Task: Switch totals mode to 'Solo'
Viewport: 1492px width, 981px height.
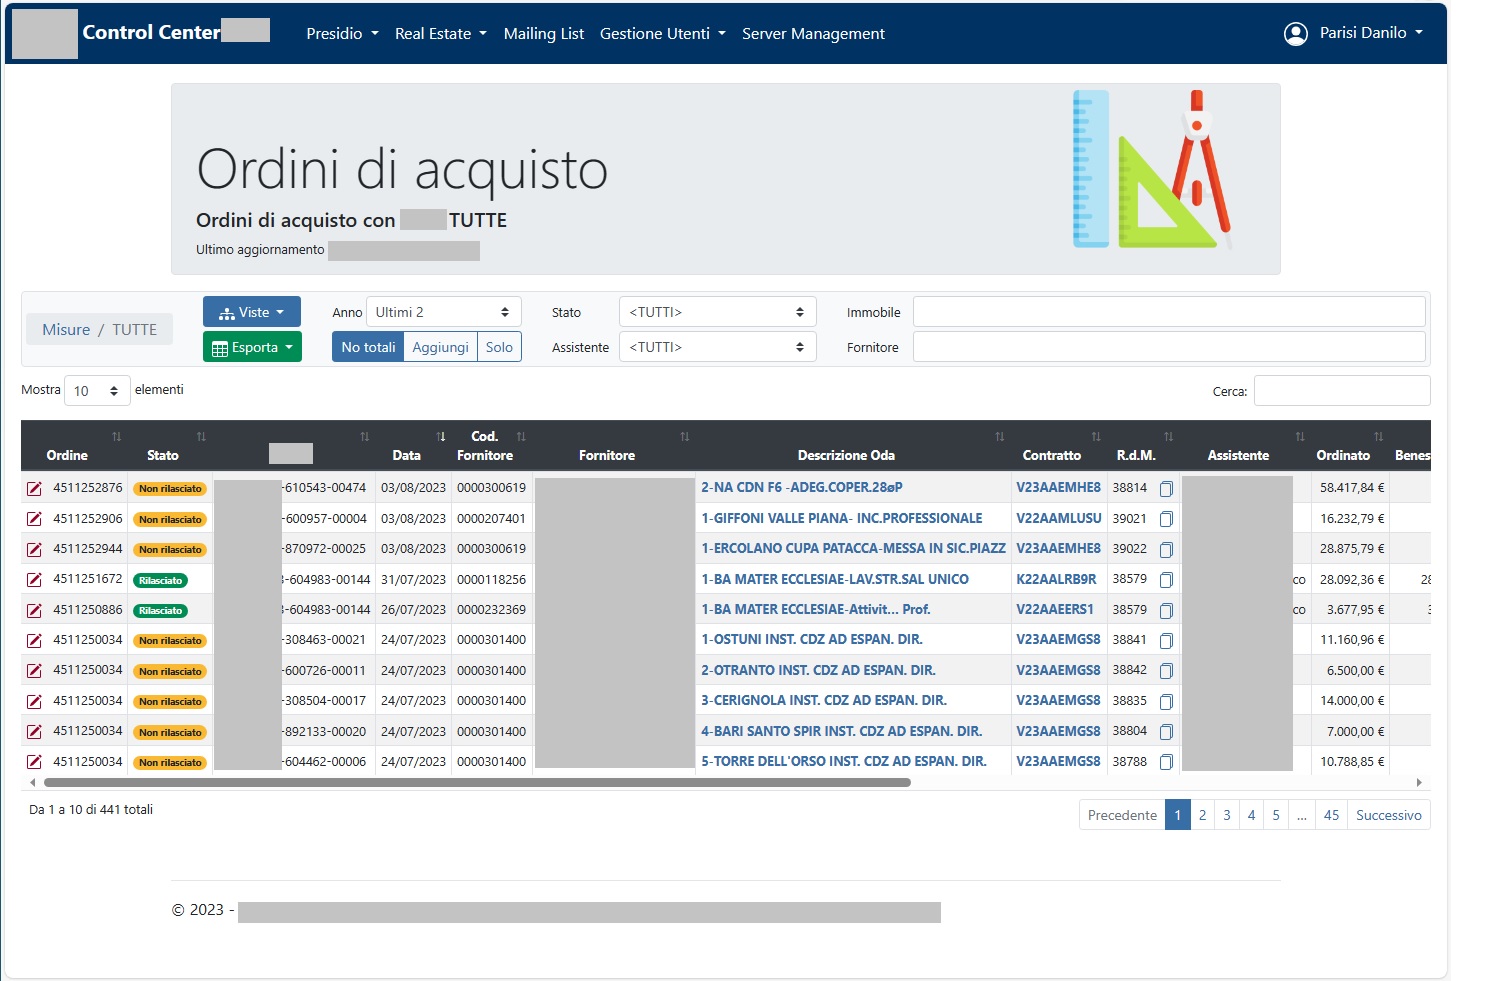Action: coord(499,347)
